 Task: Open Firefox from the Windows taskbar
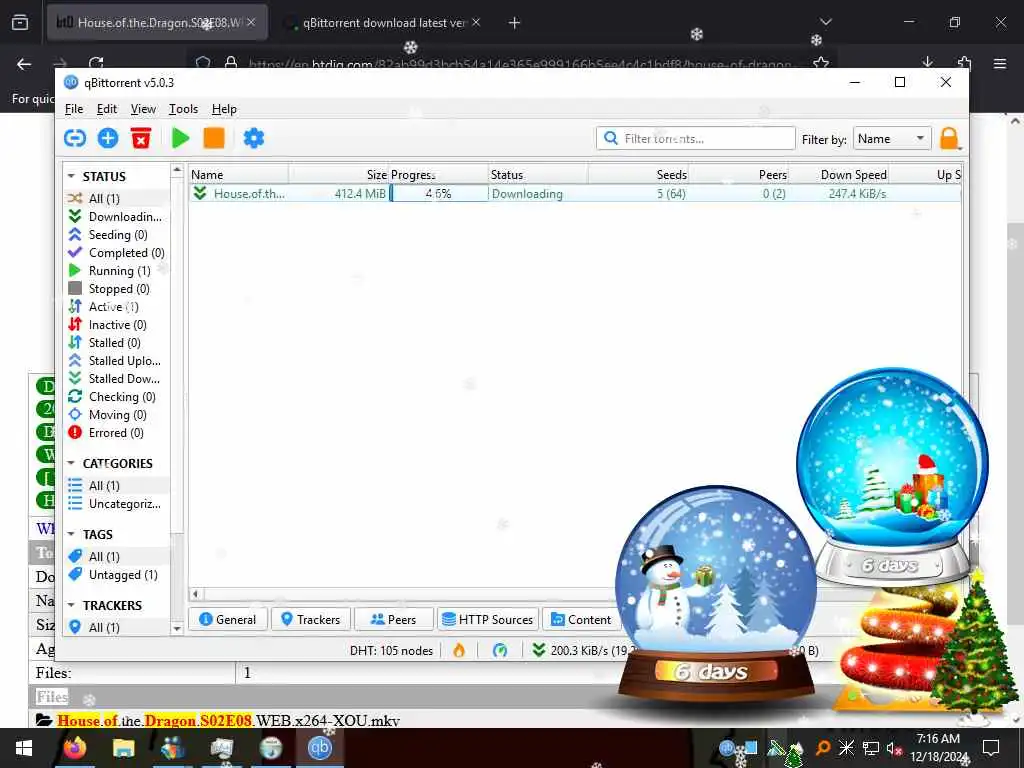74,748
